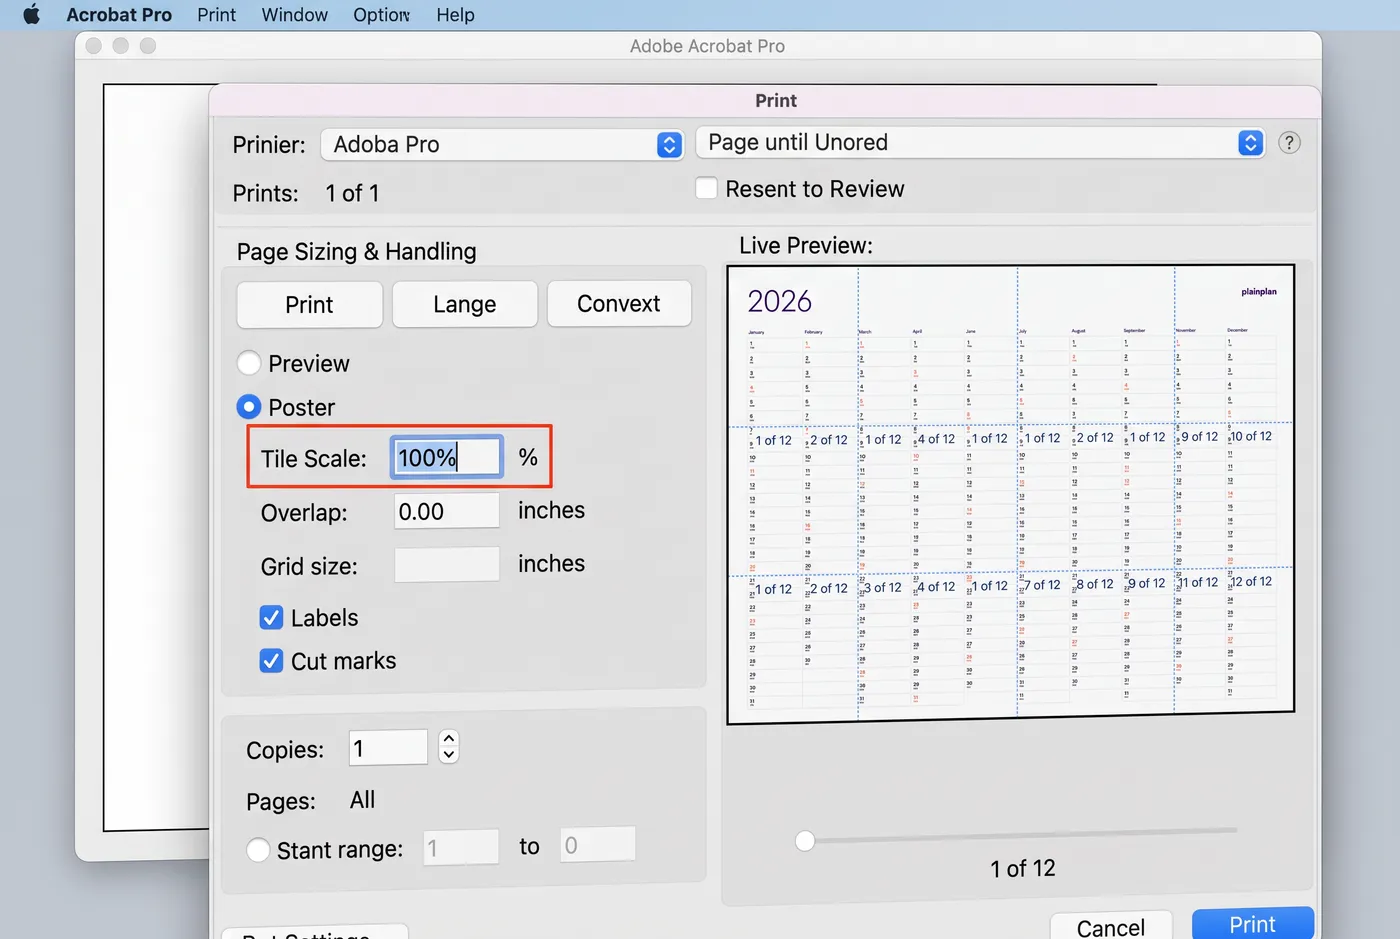The height and width of the screenshot is (939, 1400).
Task: Select the Stant range radio button
Action: click(258, 849)
